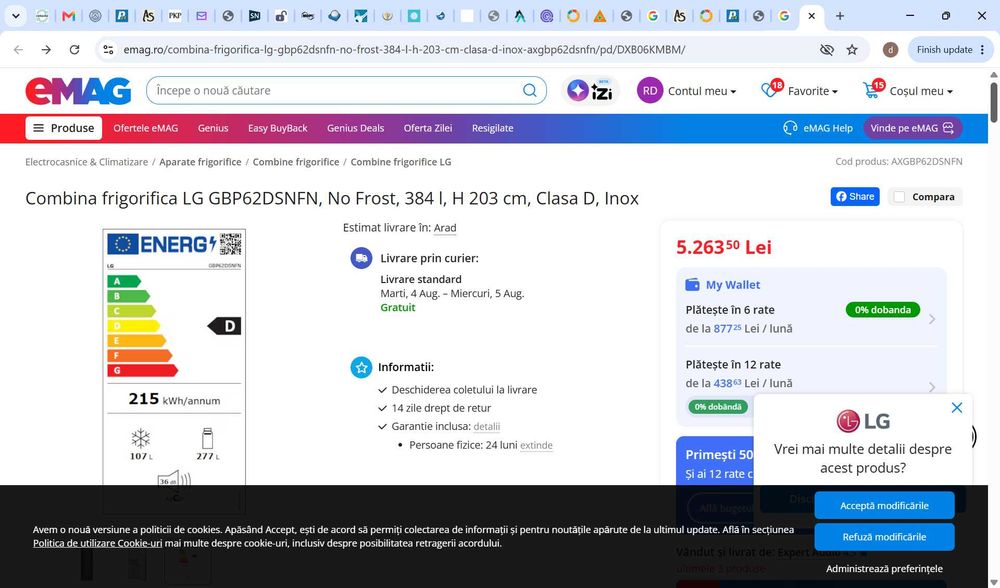Tick the Compara checkbox
Viewport: 1000px width, 588px height.
pos(899,196)
